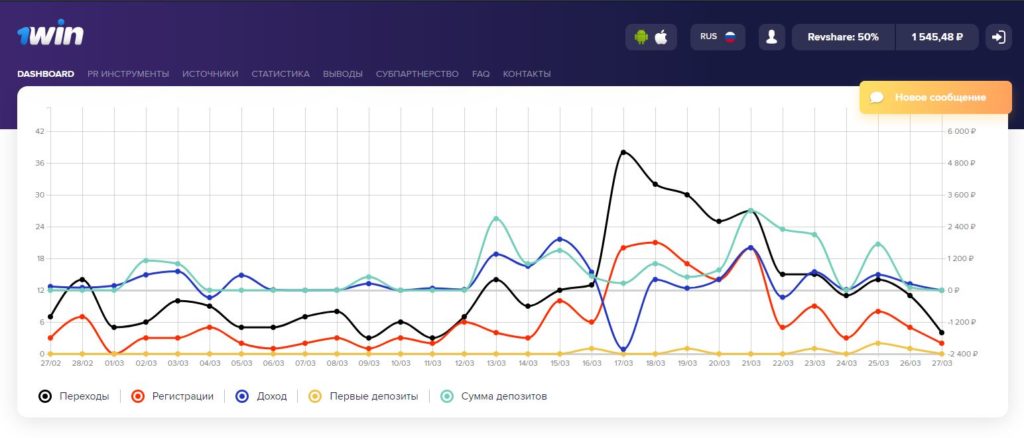Hide the Первые депозиты series
This screenshot has height=438, width=1024.
[363, 396]
